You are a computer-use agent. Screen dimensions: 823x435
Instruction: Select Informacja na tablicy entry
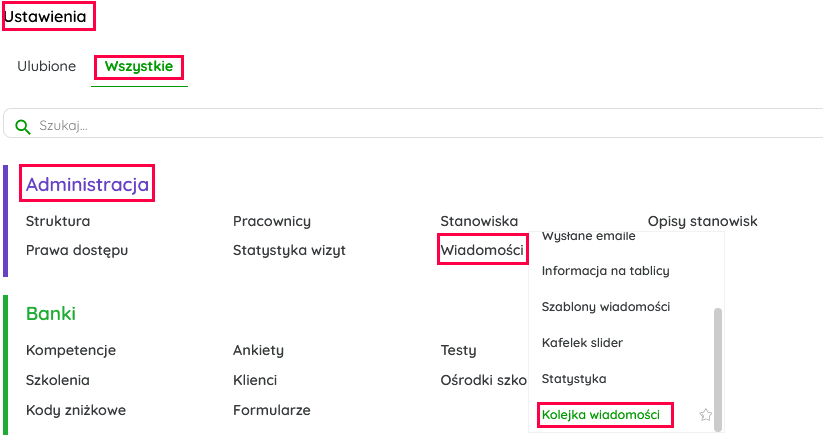[x=605, y=271]
